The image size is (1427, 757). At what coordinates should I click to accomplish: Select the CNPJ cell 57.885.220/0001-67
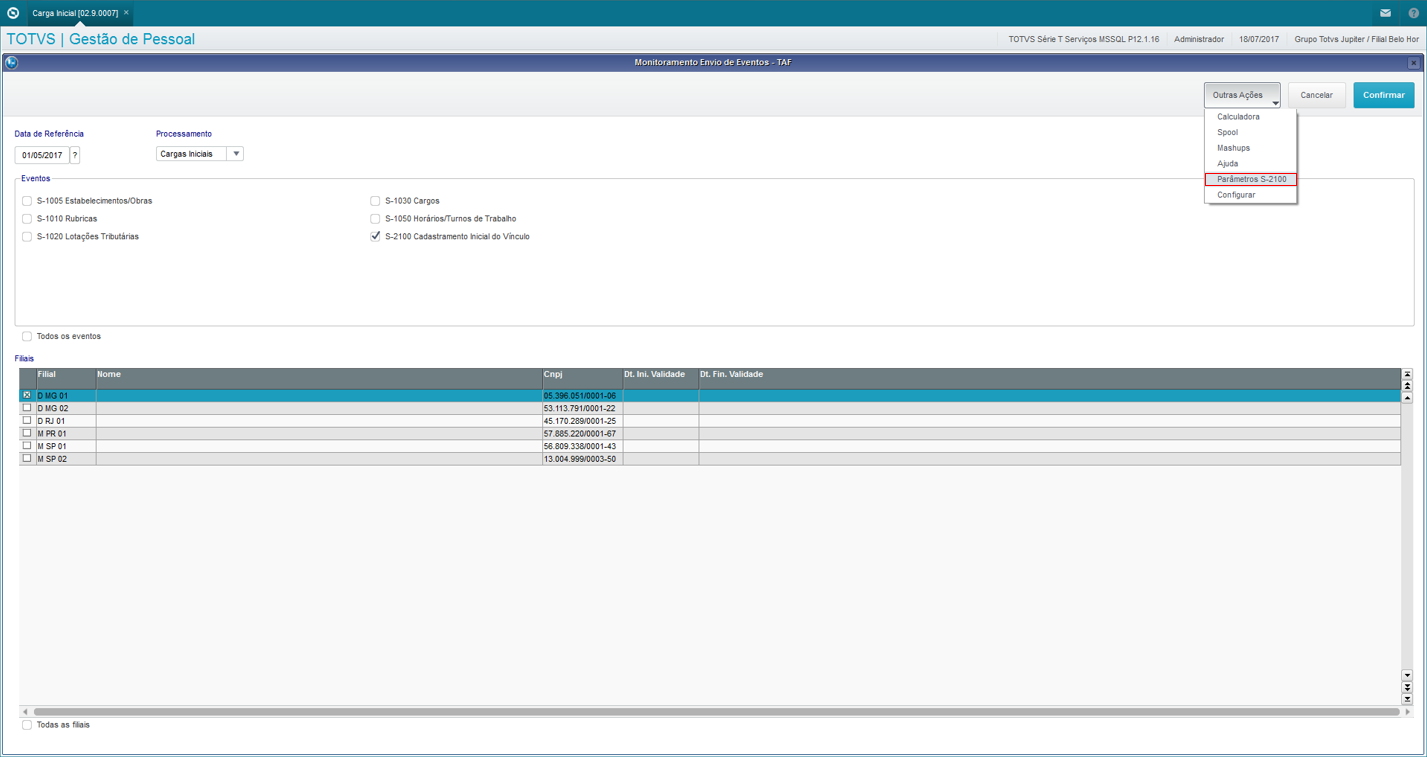tap(582, 434)
